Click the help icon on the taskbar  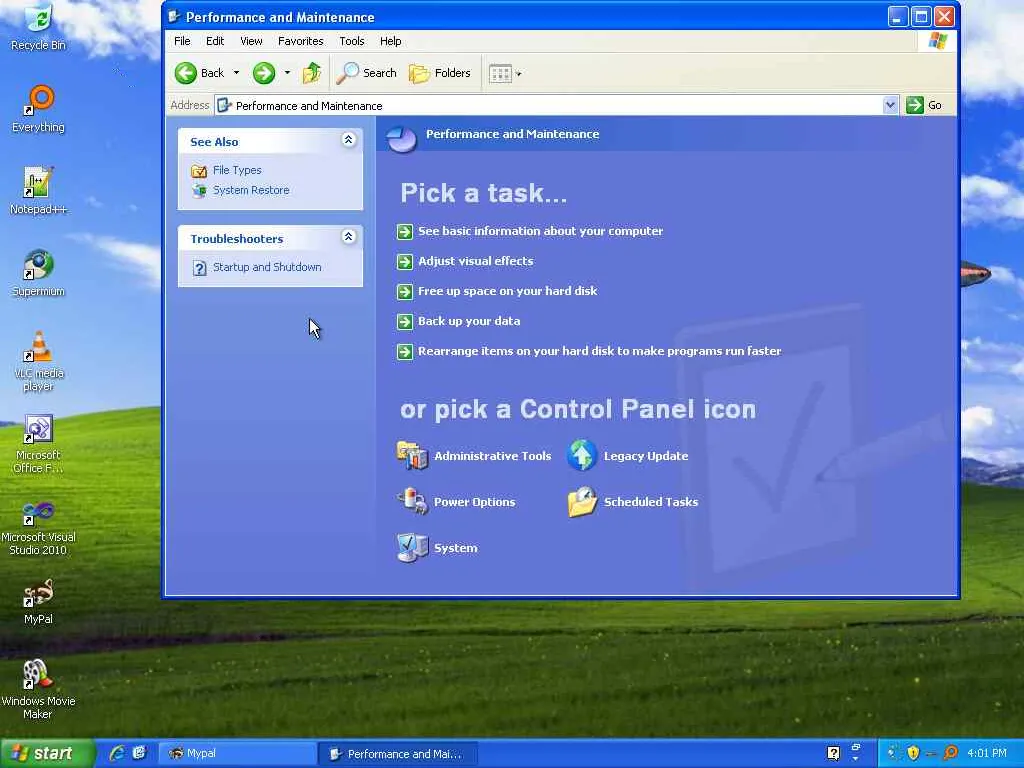(833, 754)
